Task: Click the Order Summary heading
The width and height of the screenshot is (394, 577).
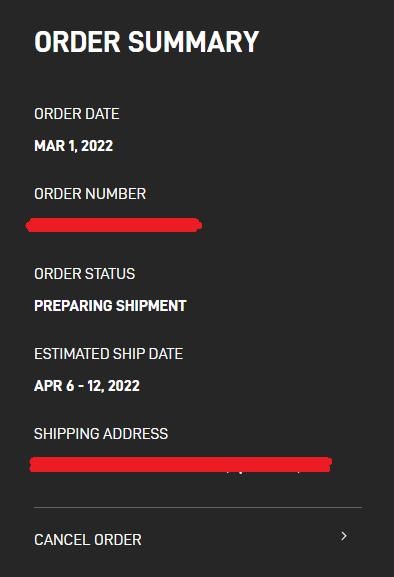Action: click(x=147, y=42)
